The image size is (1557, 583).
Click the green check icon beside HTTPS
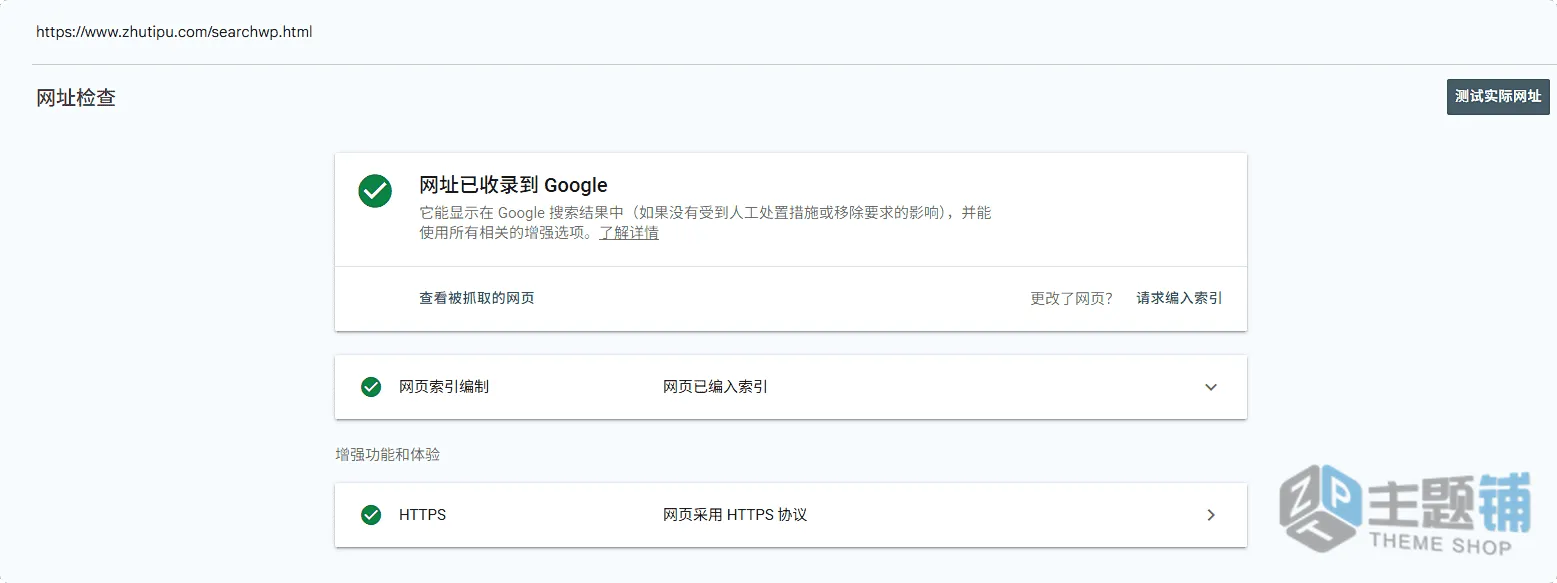(x=371, y=515)
